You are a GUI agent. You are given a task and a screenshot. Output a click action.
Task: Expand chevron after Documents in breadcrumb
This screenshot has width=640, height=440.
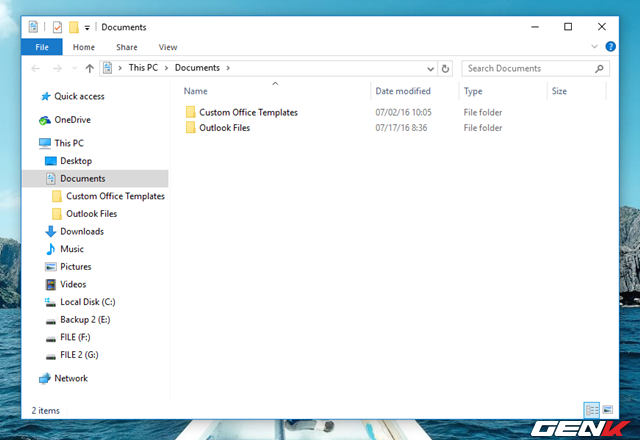(x=228, y=68)
